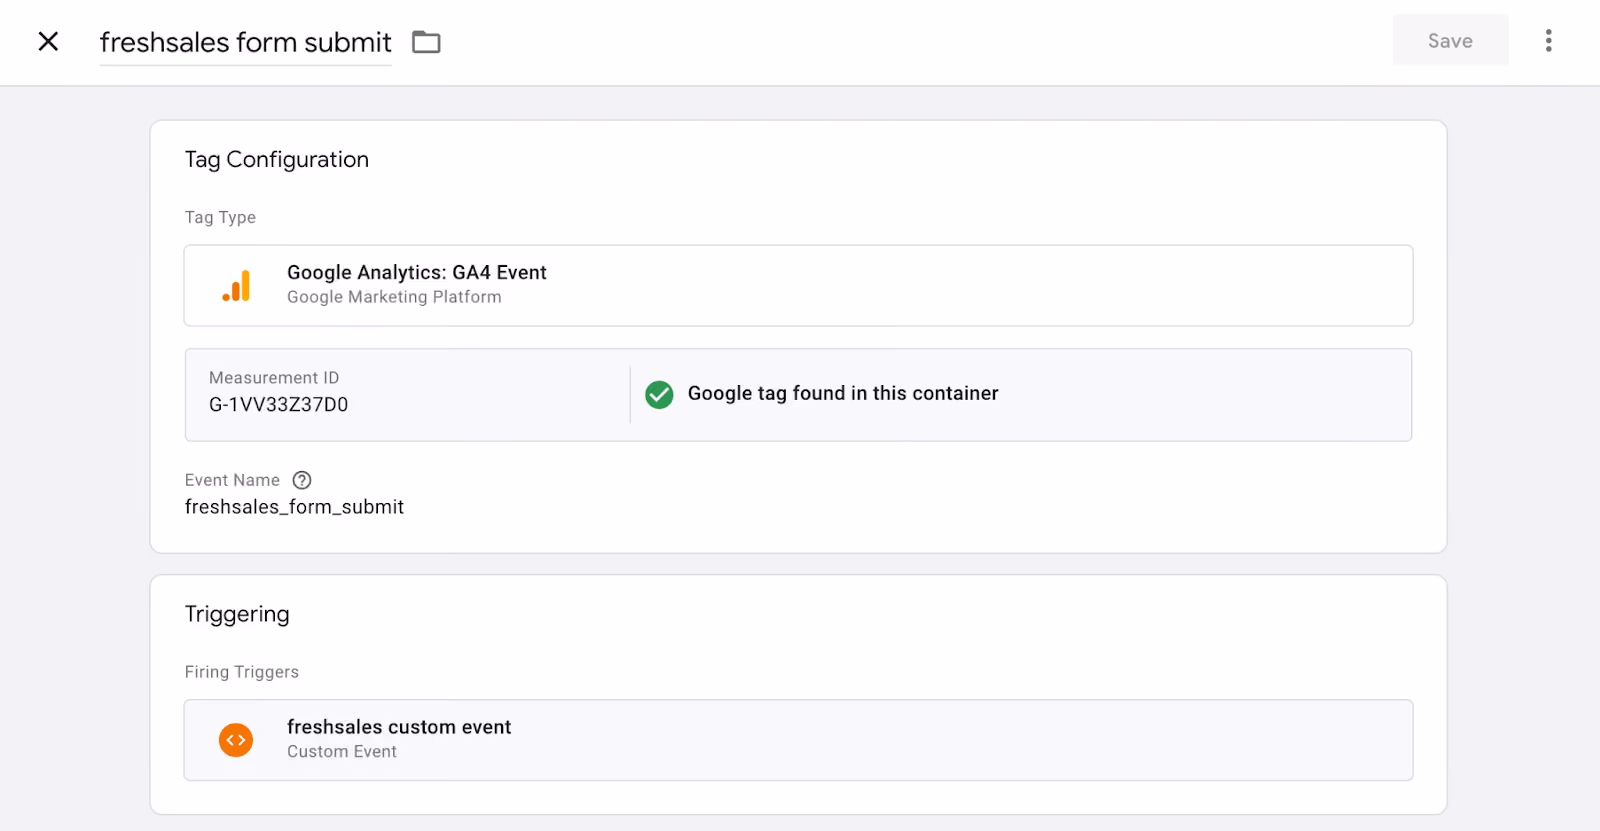This screenshot has width=1600, height=831.
Task: Open the folder icon beside the tag name
Action: [x=426, y=42]
